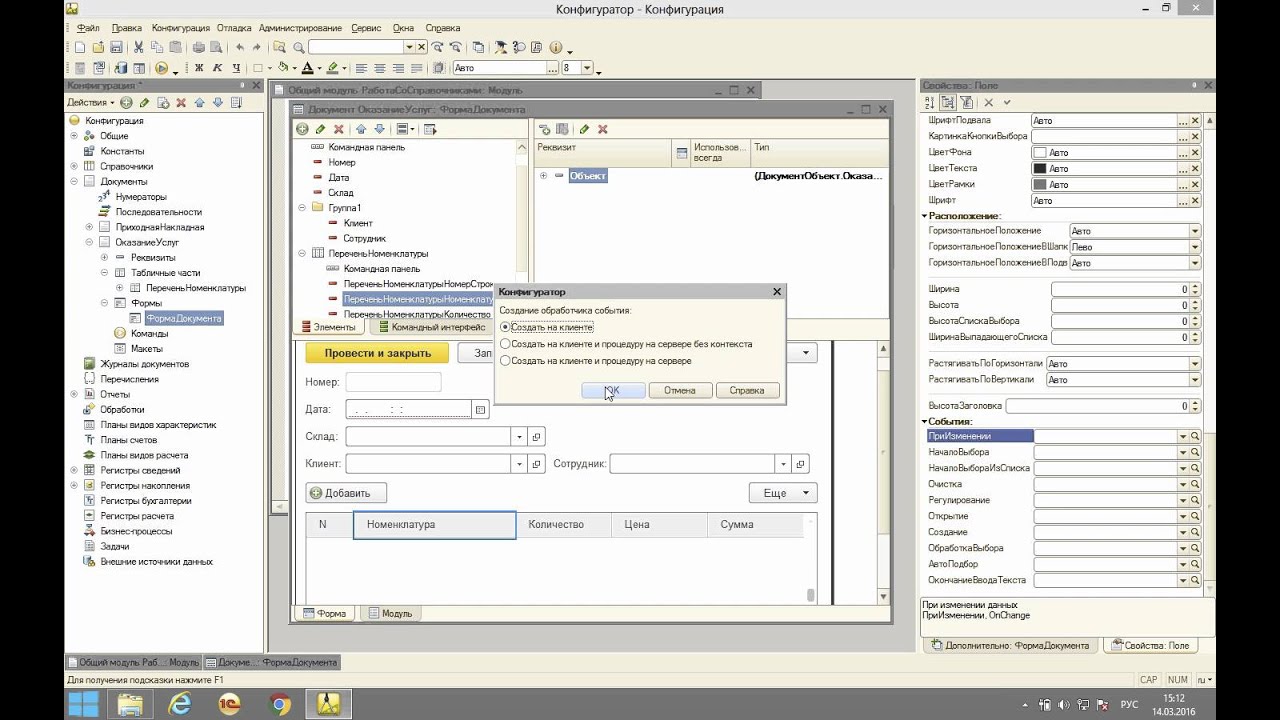Click the 'Провести и закрыть' button in form preview
Screen dimensions: 1280x720
pos(377,353)
